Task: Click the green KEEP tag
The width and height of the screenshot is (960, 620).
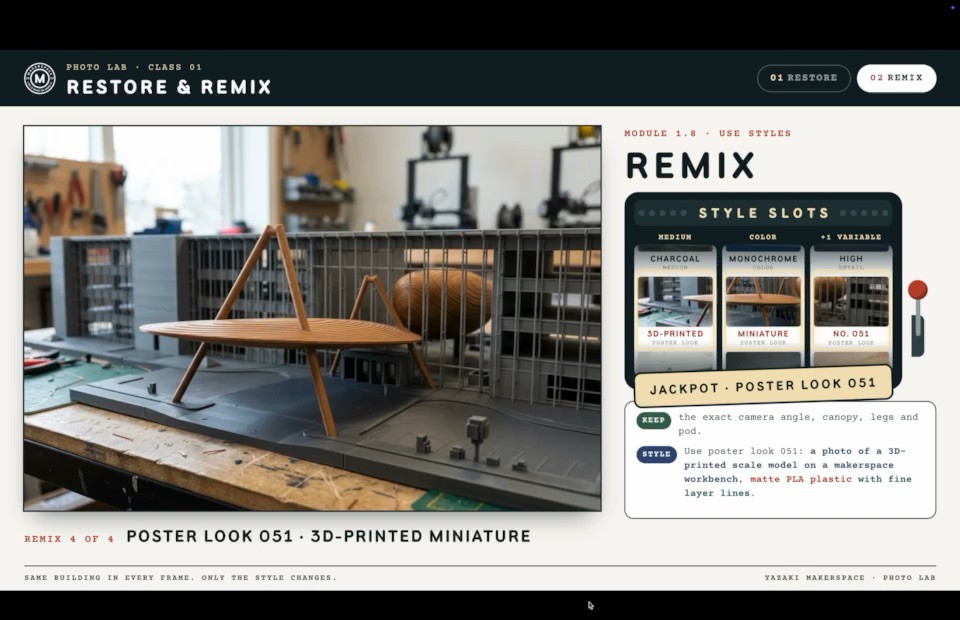Action: coord(653,420)
